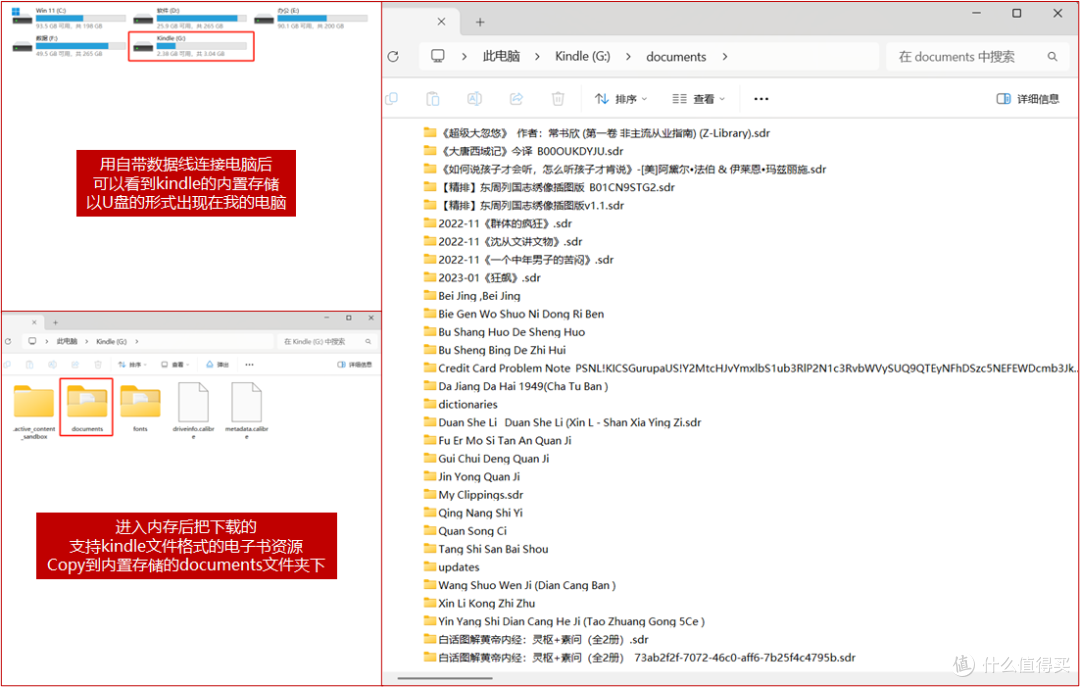Viewport: 1080px width, 687px height.
Task: Expand the chevron between 此电脑 and Kindle (G:) in documents window
Action: 537,57
